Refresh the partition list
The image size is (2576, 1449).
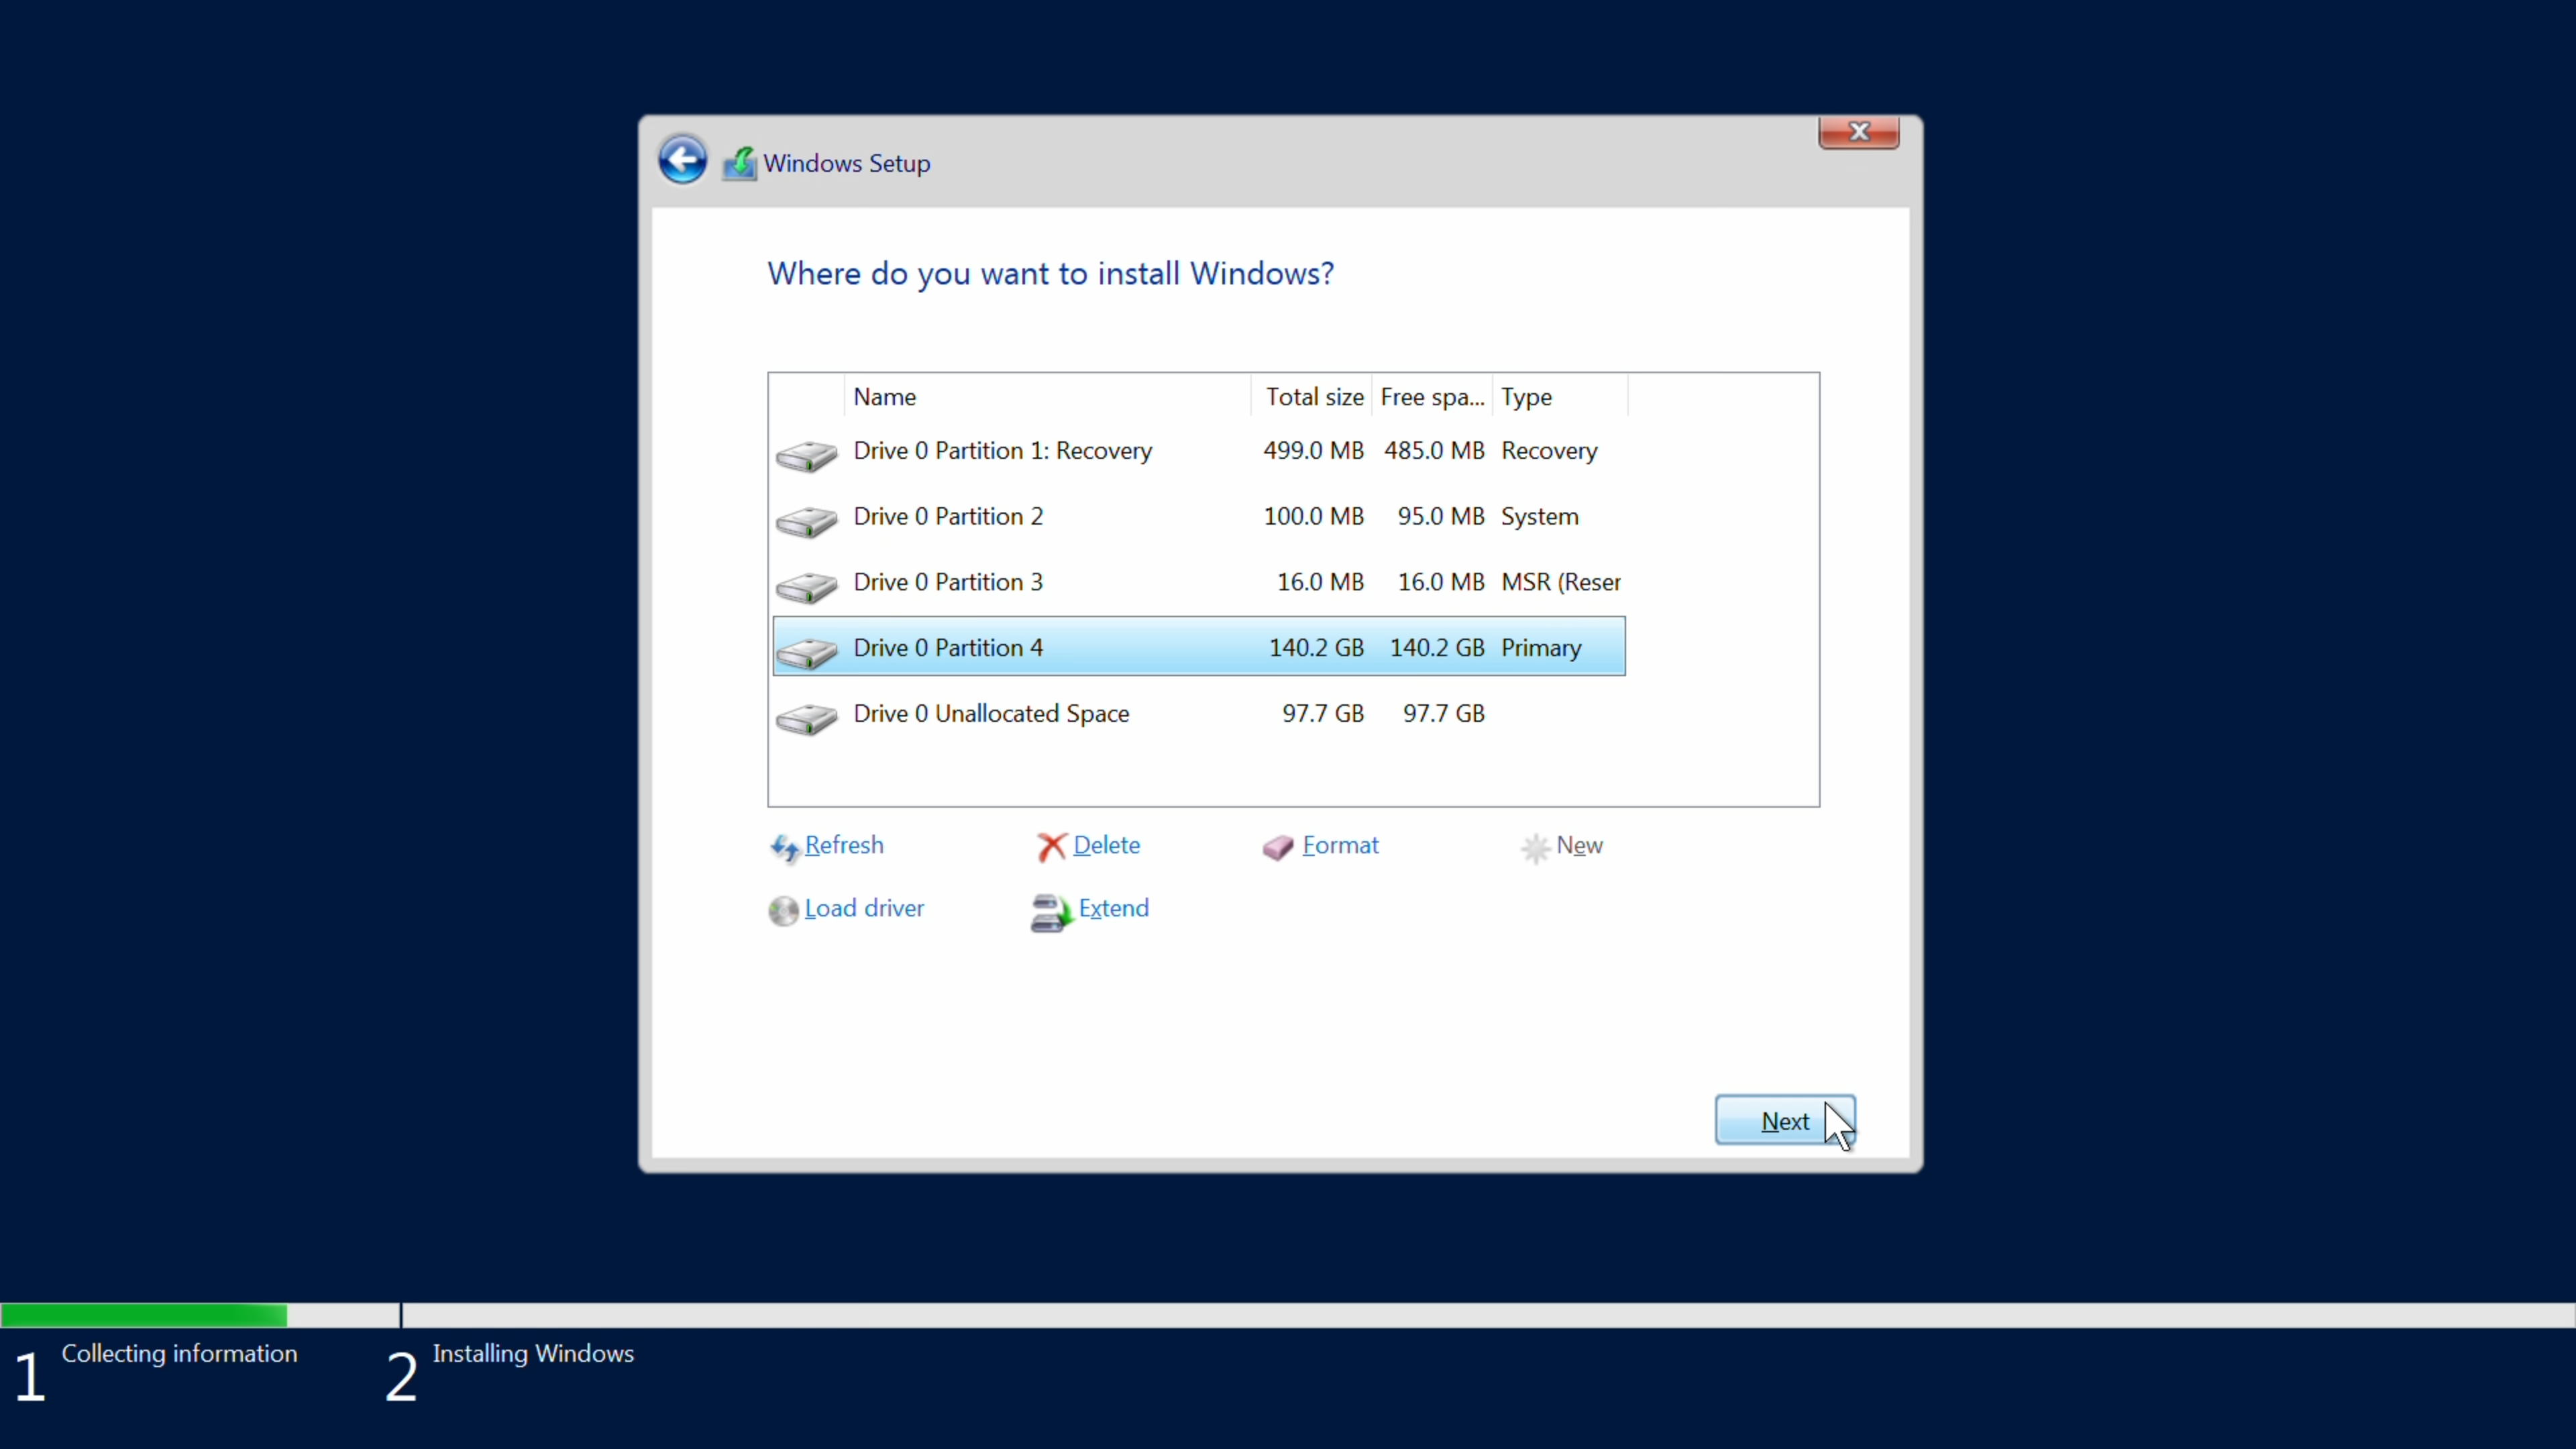tap(843, 845)
